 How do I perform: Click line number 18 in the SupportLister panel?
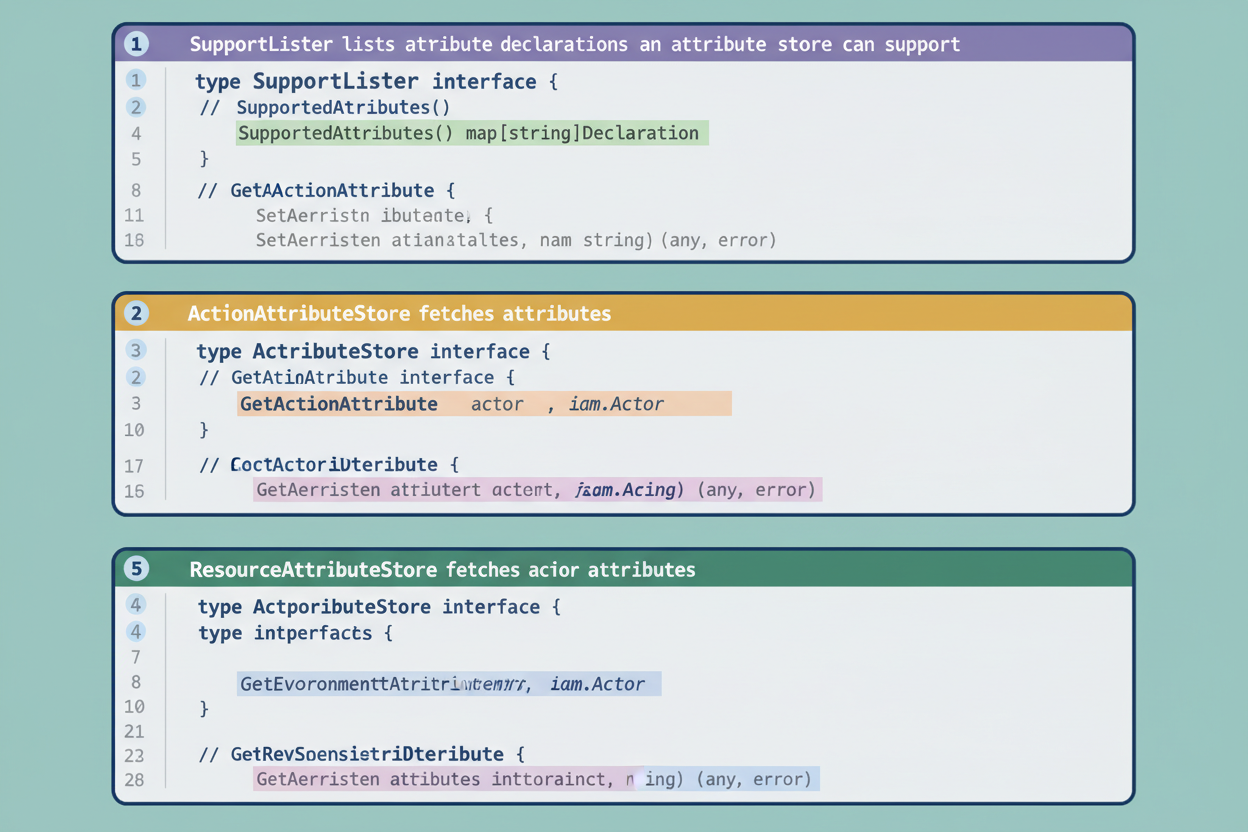click(134, 240)
